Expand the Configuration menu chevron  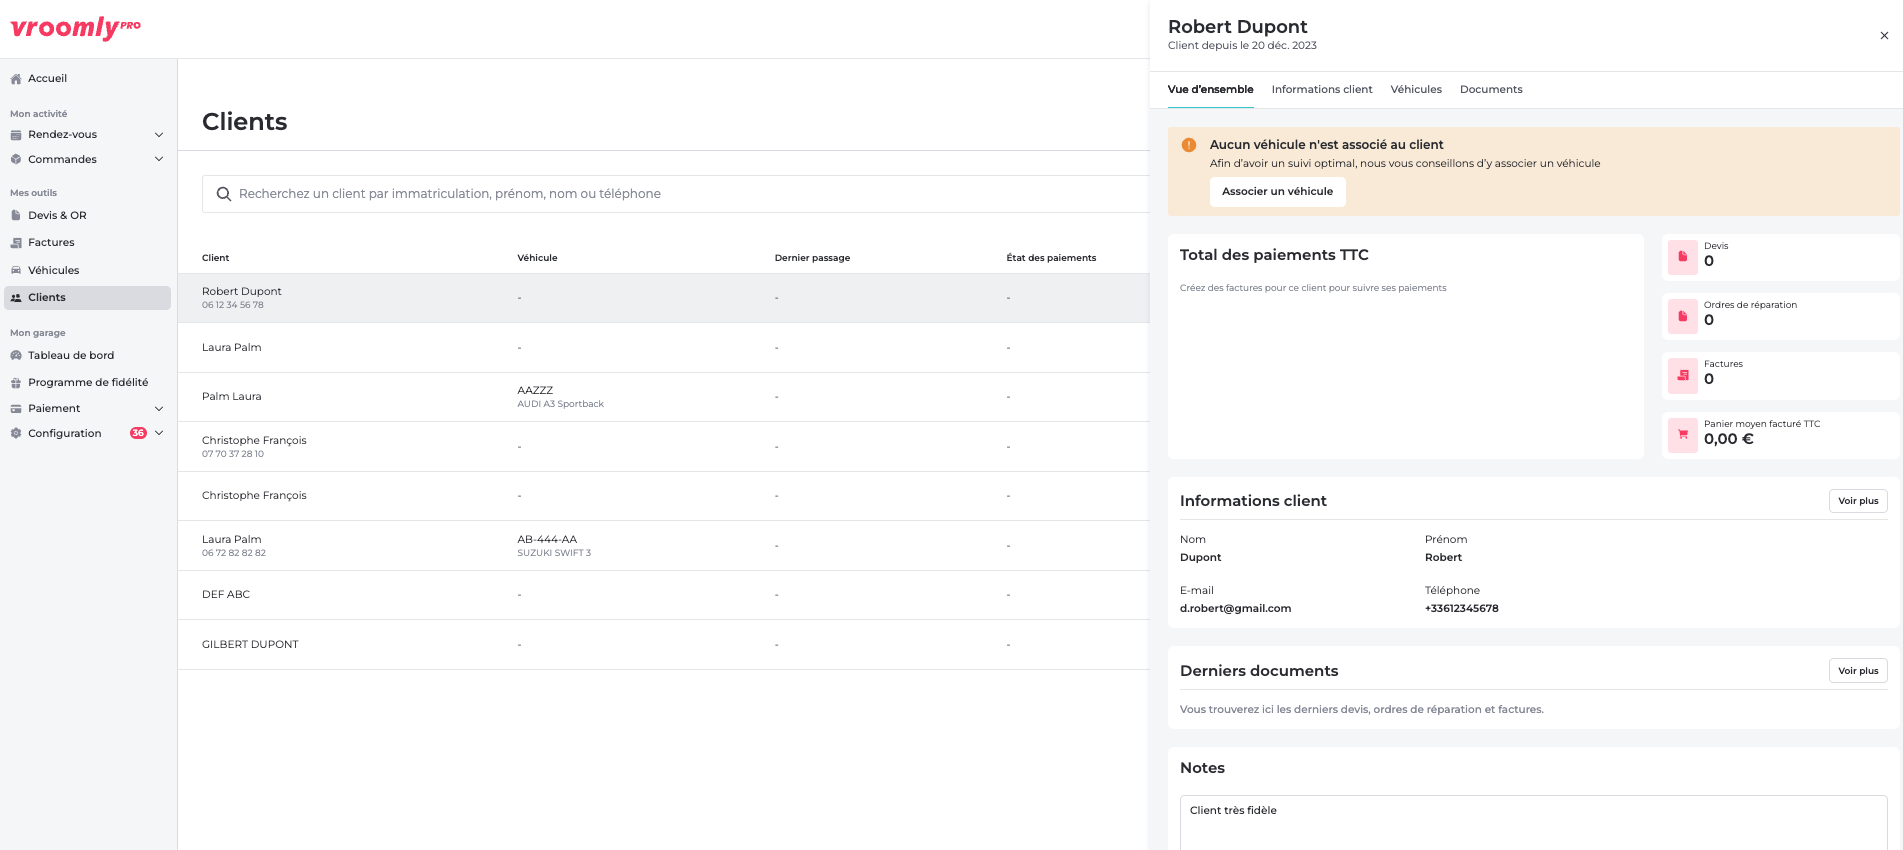(159, 434)
